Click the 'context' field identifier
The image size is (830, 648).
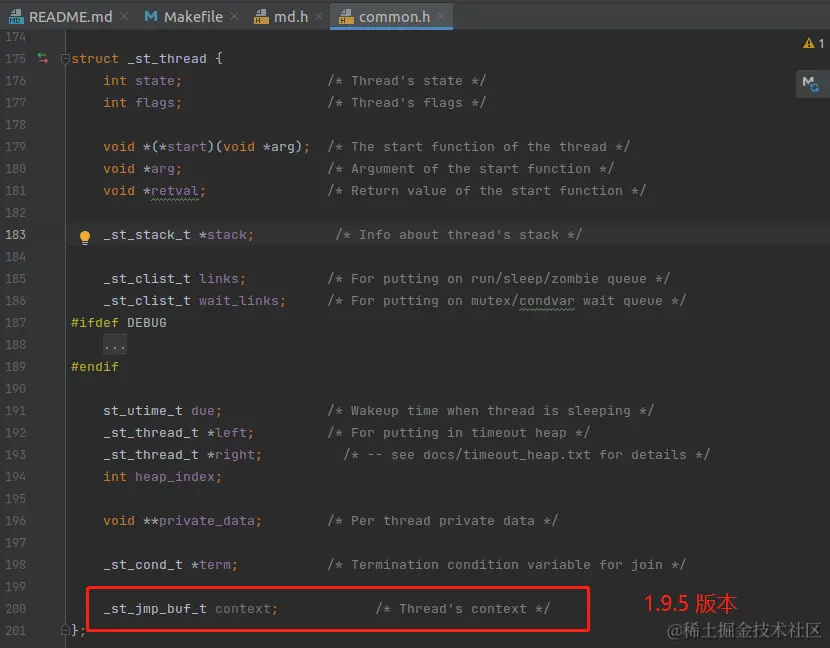click(243, 609)
